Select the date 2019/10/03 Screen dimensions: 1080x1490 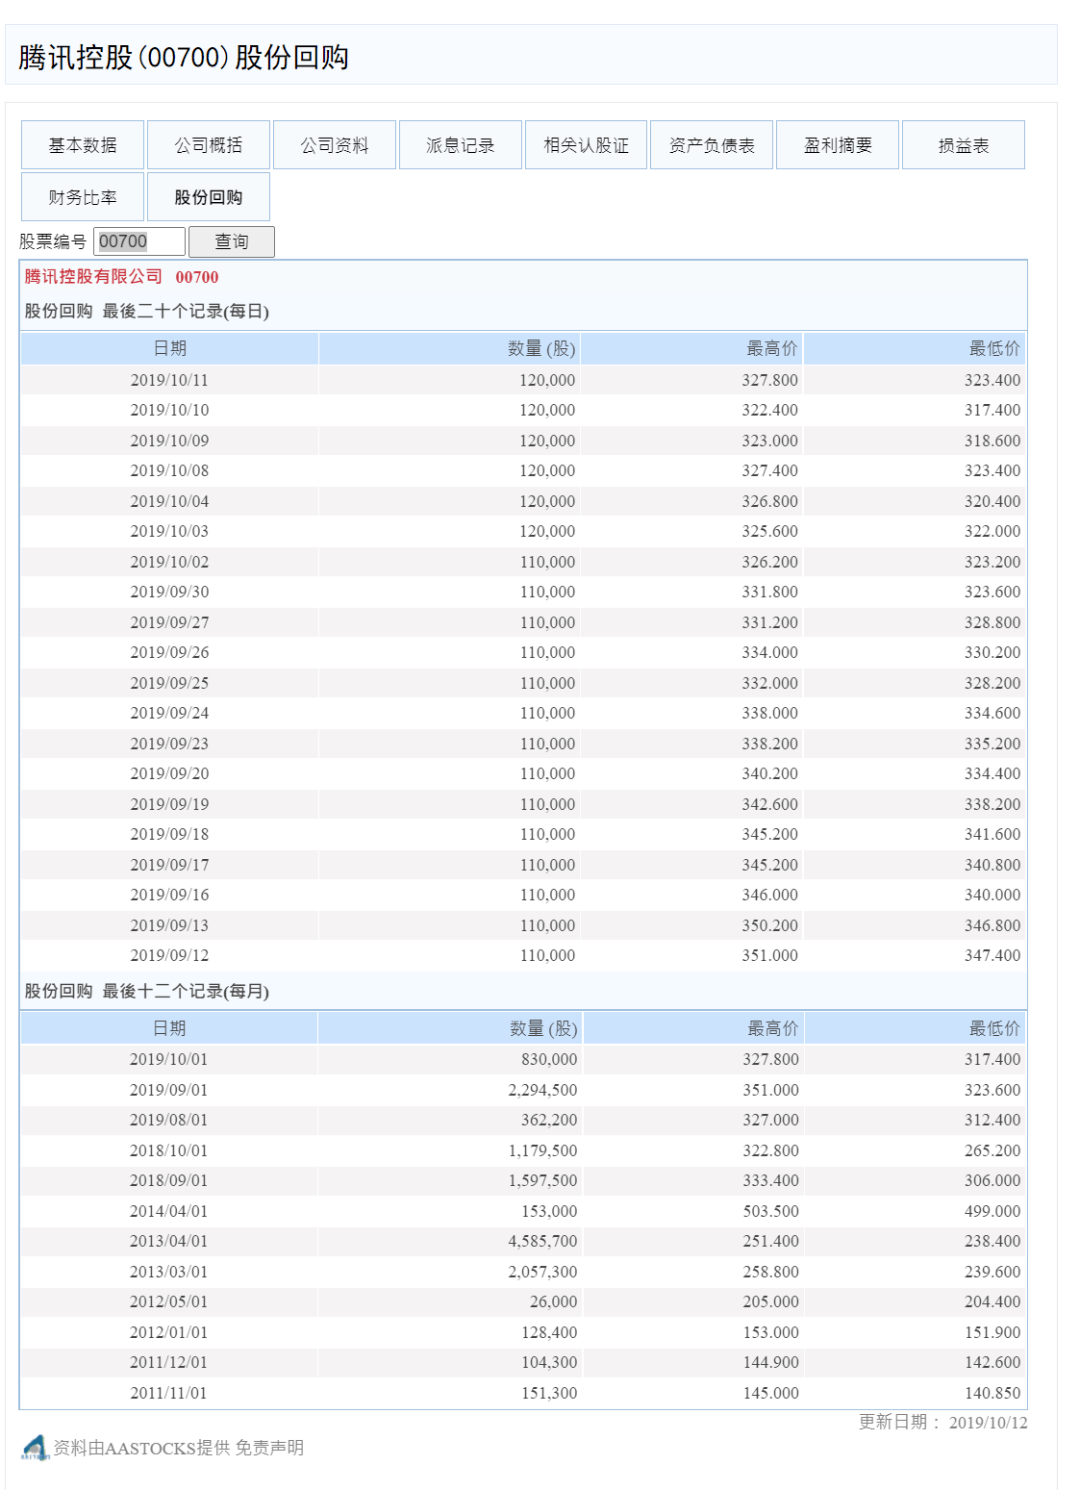170,531
